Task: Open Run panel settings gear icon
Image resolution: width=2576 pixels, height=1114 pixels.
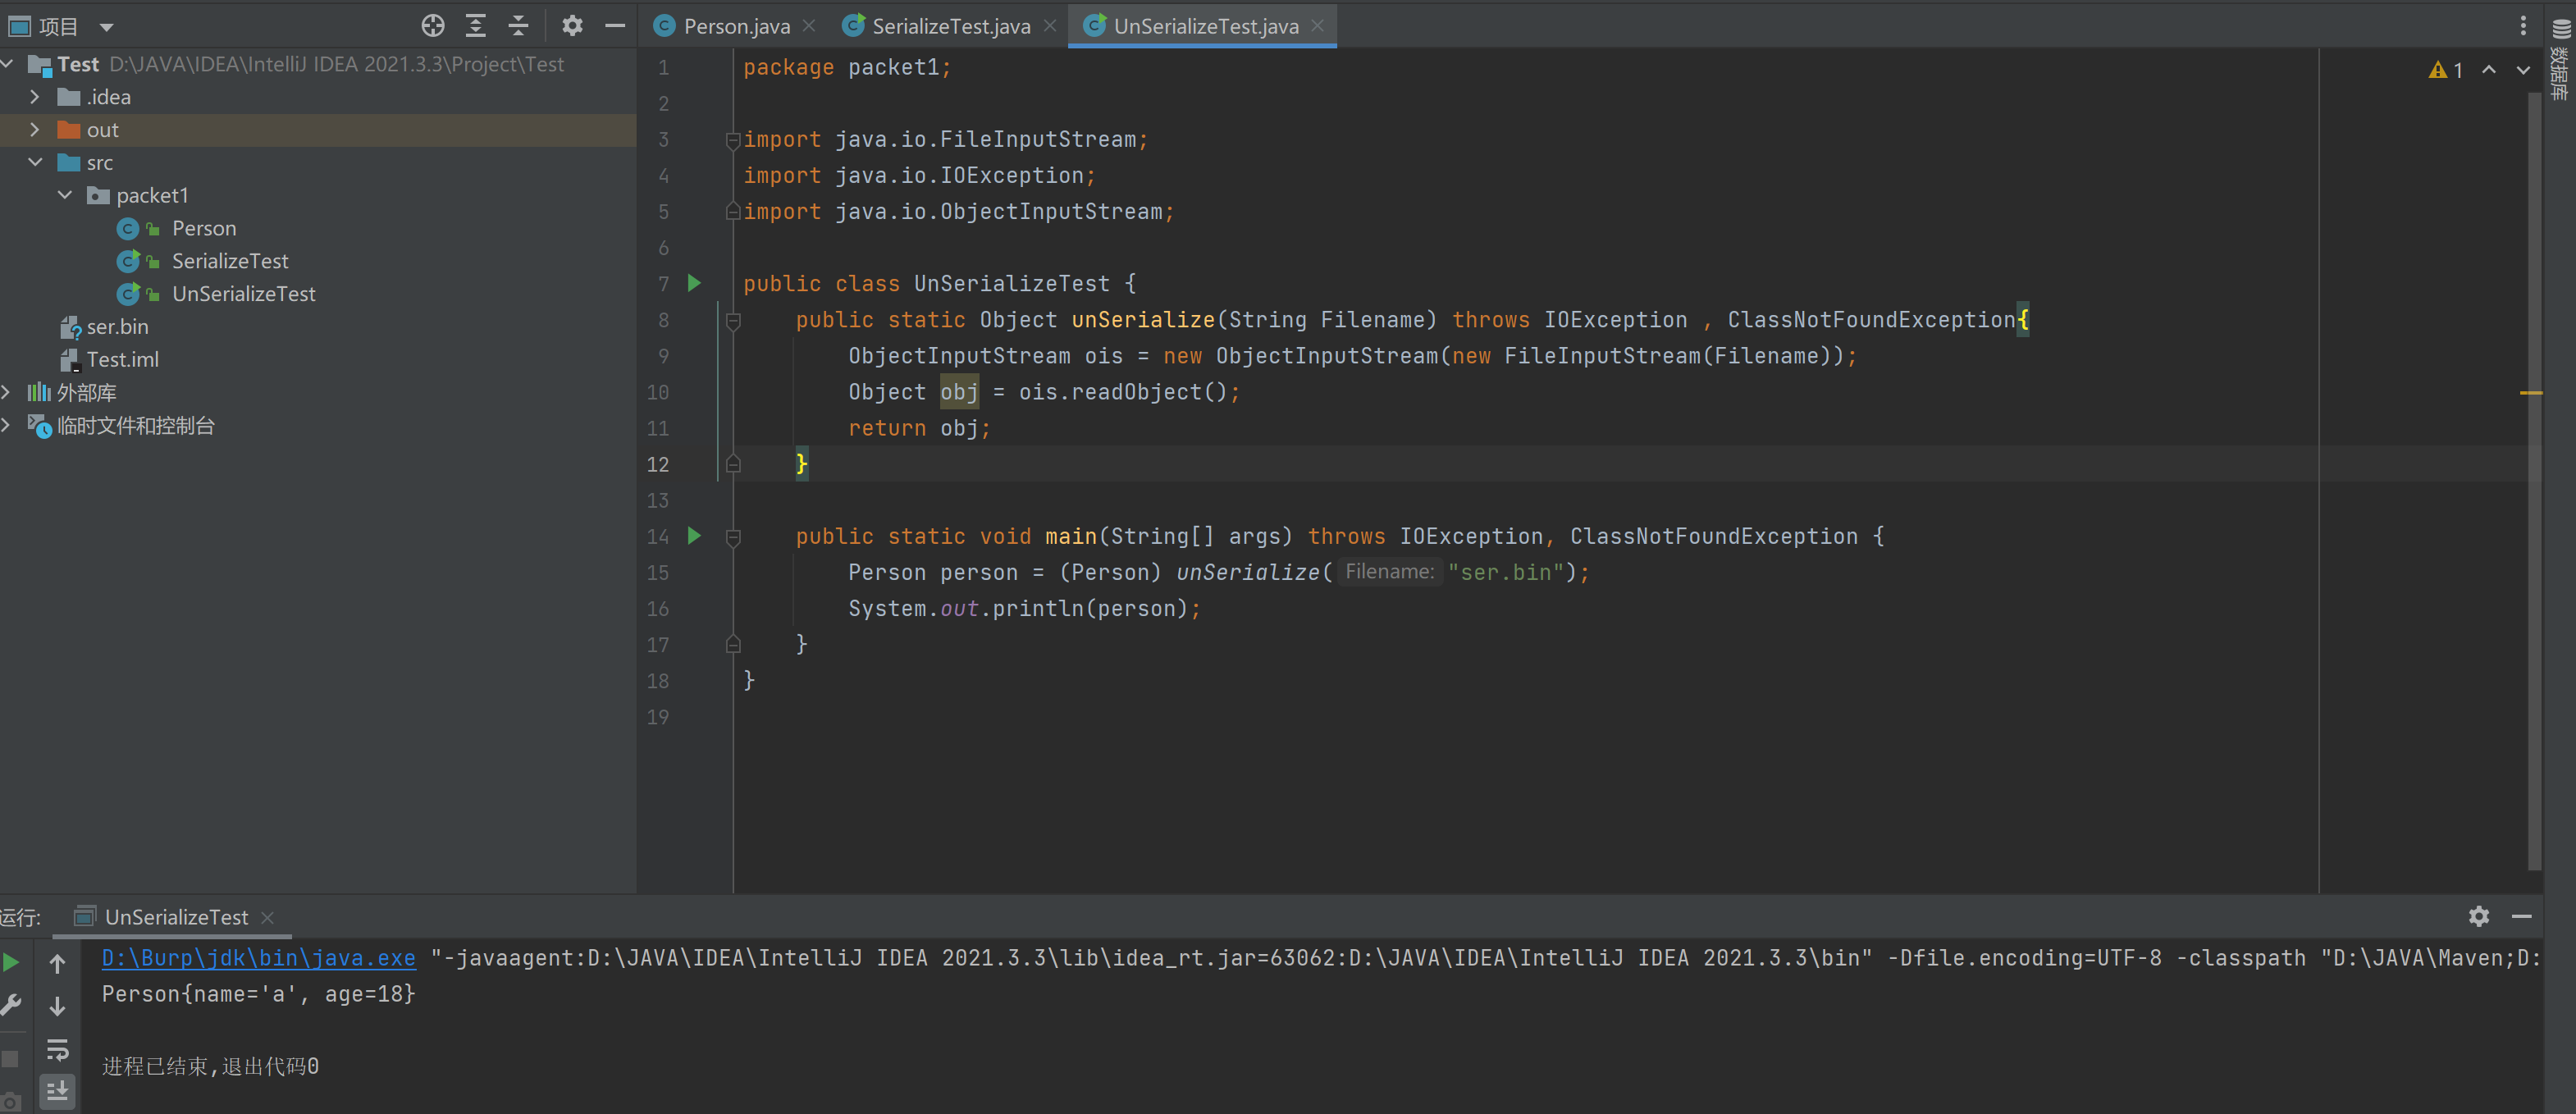Action: click(2478, 916)
